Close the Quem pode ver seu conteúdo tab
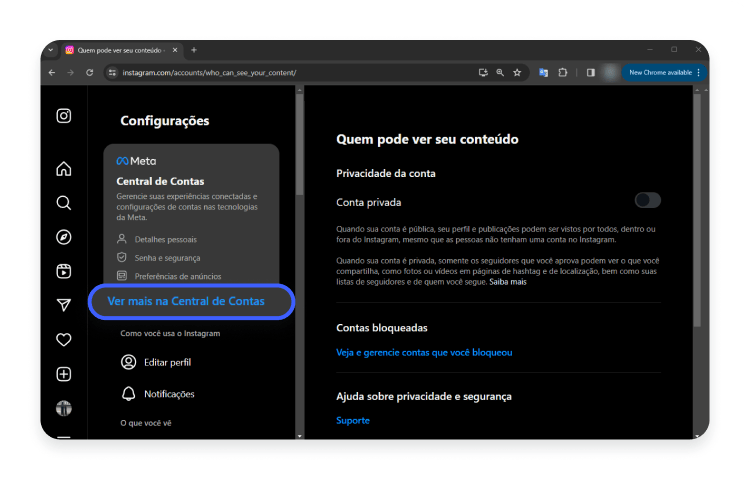The image size is (750, 479). click(175, 50)
